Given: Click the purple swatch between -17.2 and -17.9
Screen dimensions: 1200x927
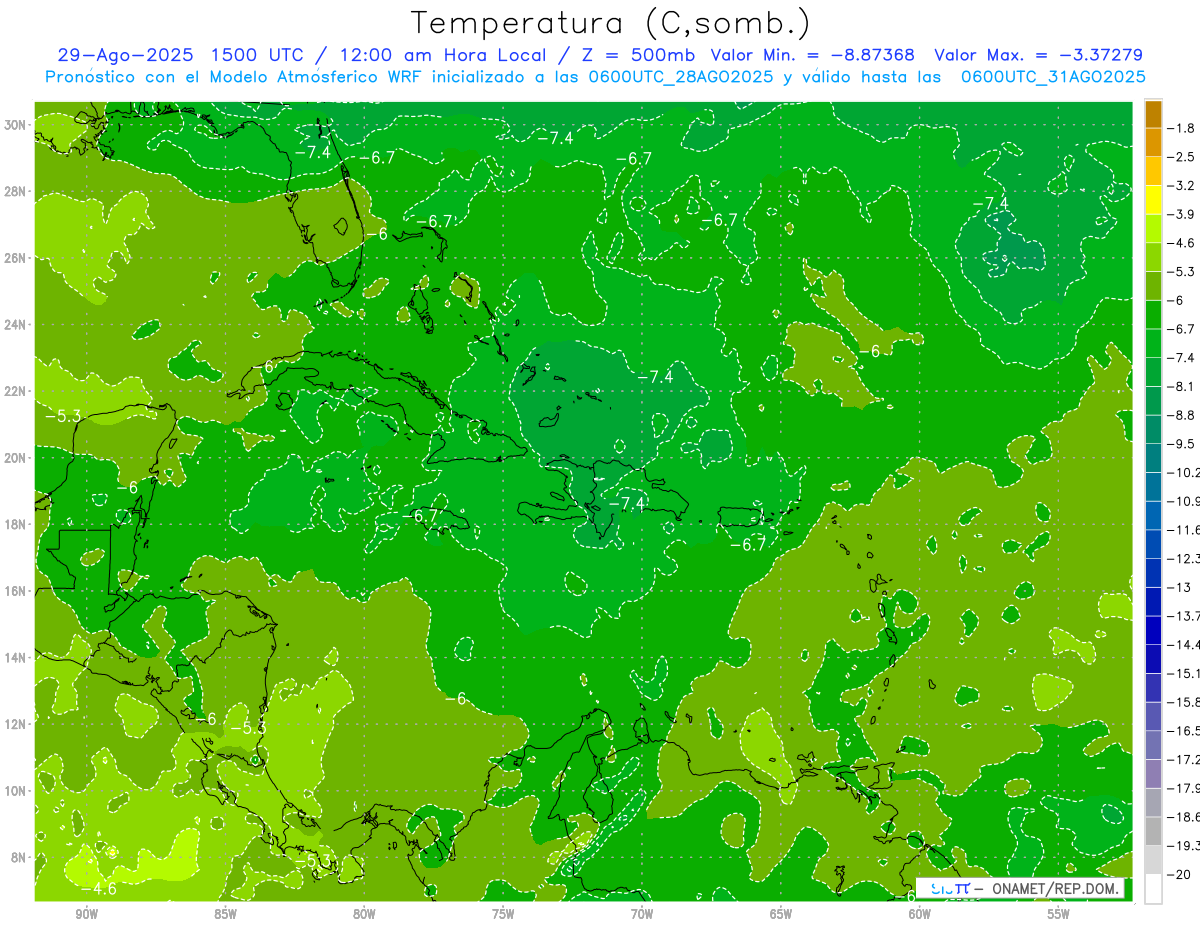Looking at the screenshot, I should [1153, 774].
